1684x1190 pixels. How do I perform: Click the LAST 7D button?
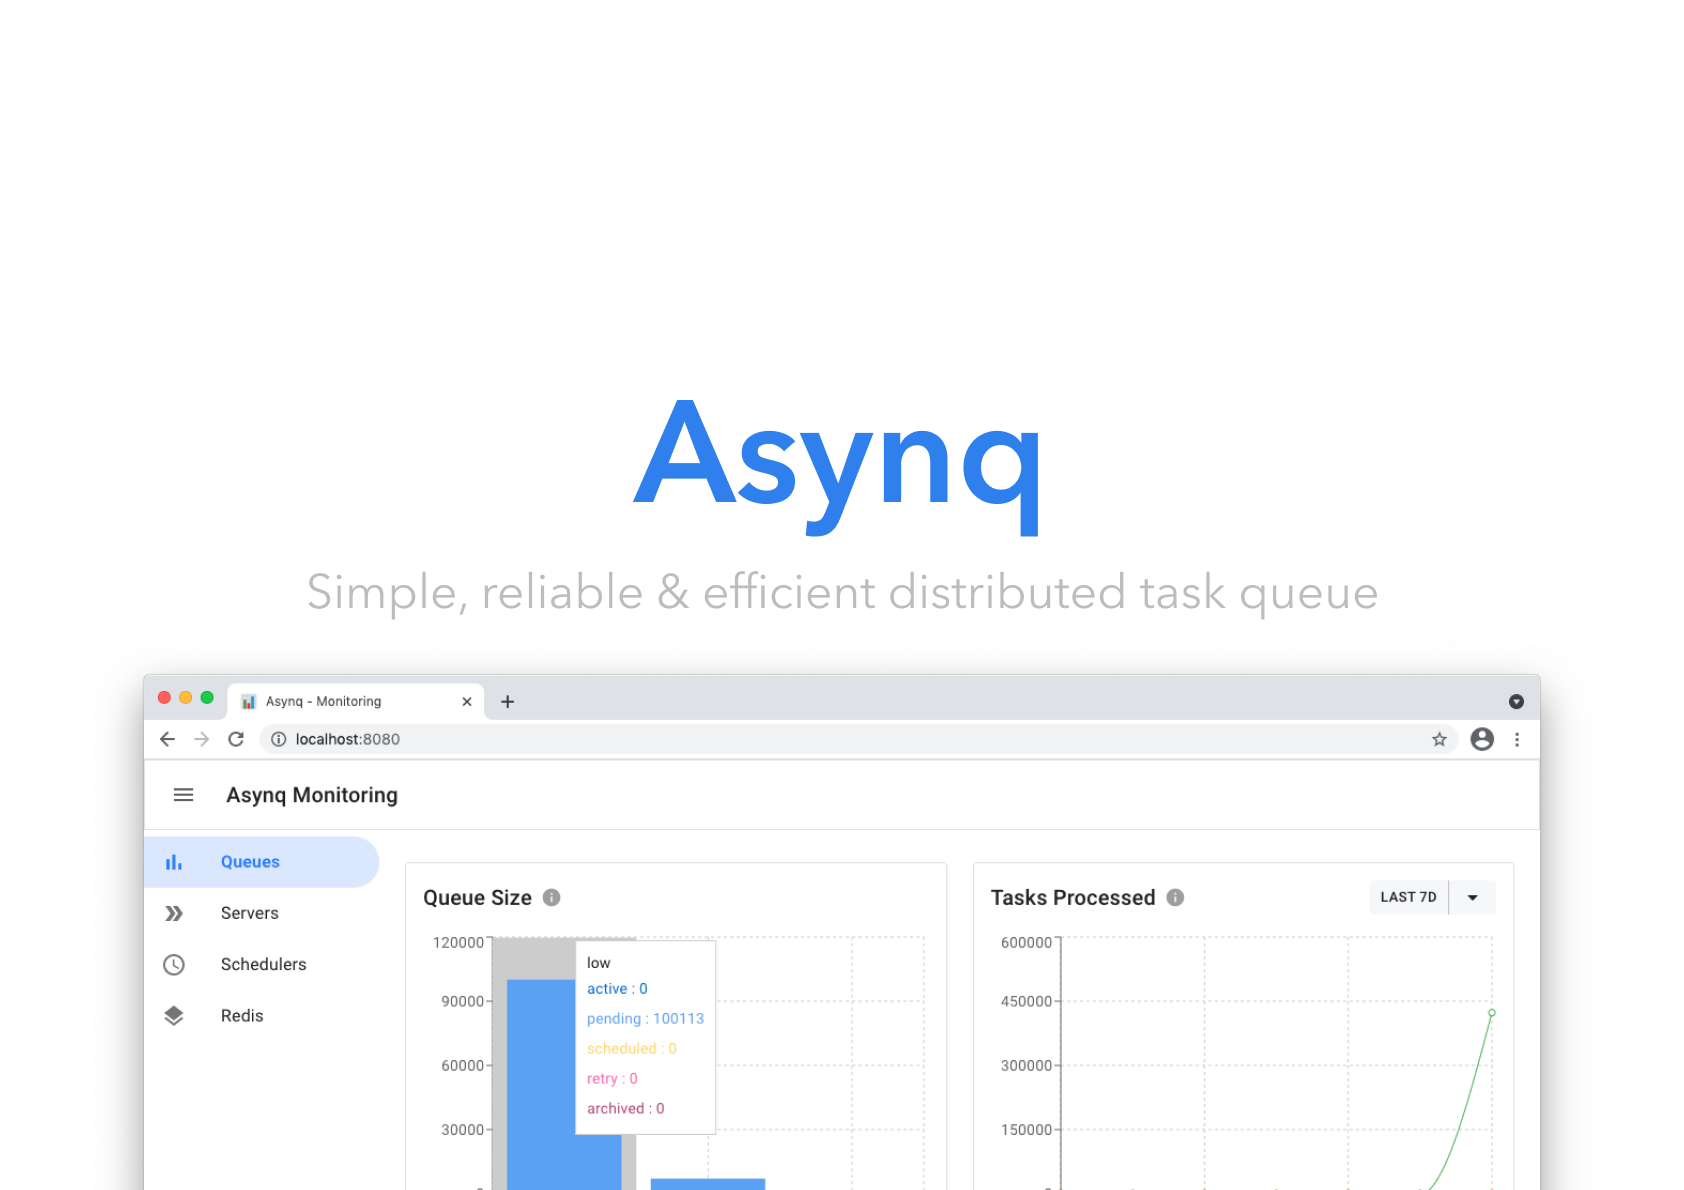pos(1408,897)
